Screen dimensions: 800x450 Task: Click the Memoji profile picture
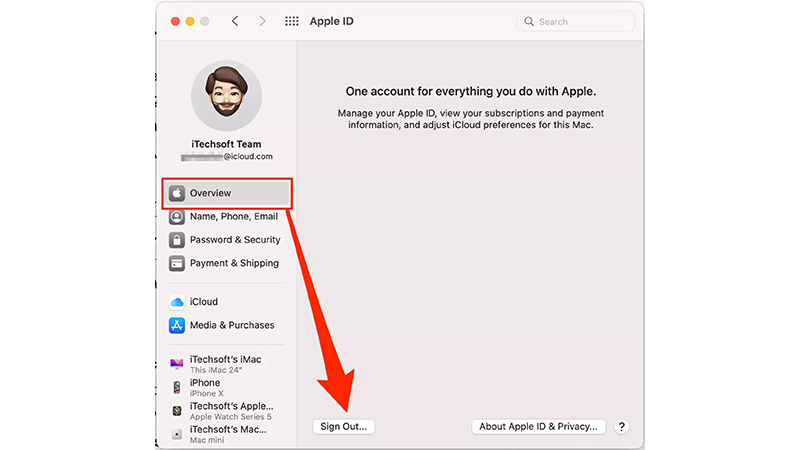227,96
